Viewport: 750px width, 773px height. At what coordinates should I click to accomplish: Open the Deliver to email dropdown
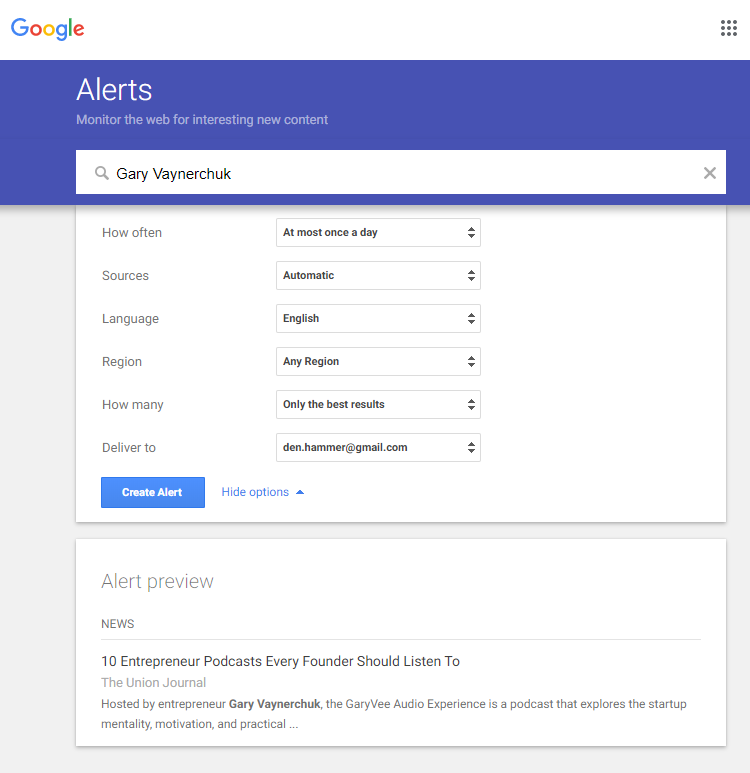(378, 448)
